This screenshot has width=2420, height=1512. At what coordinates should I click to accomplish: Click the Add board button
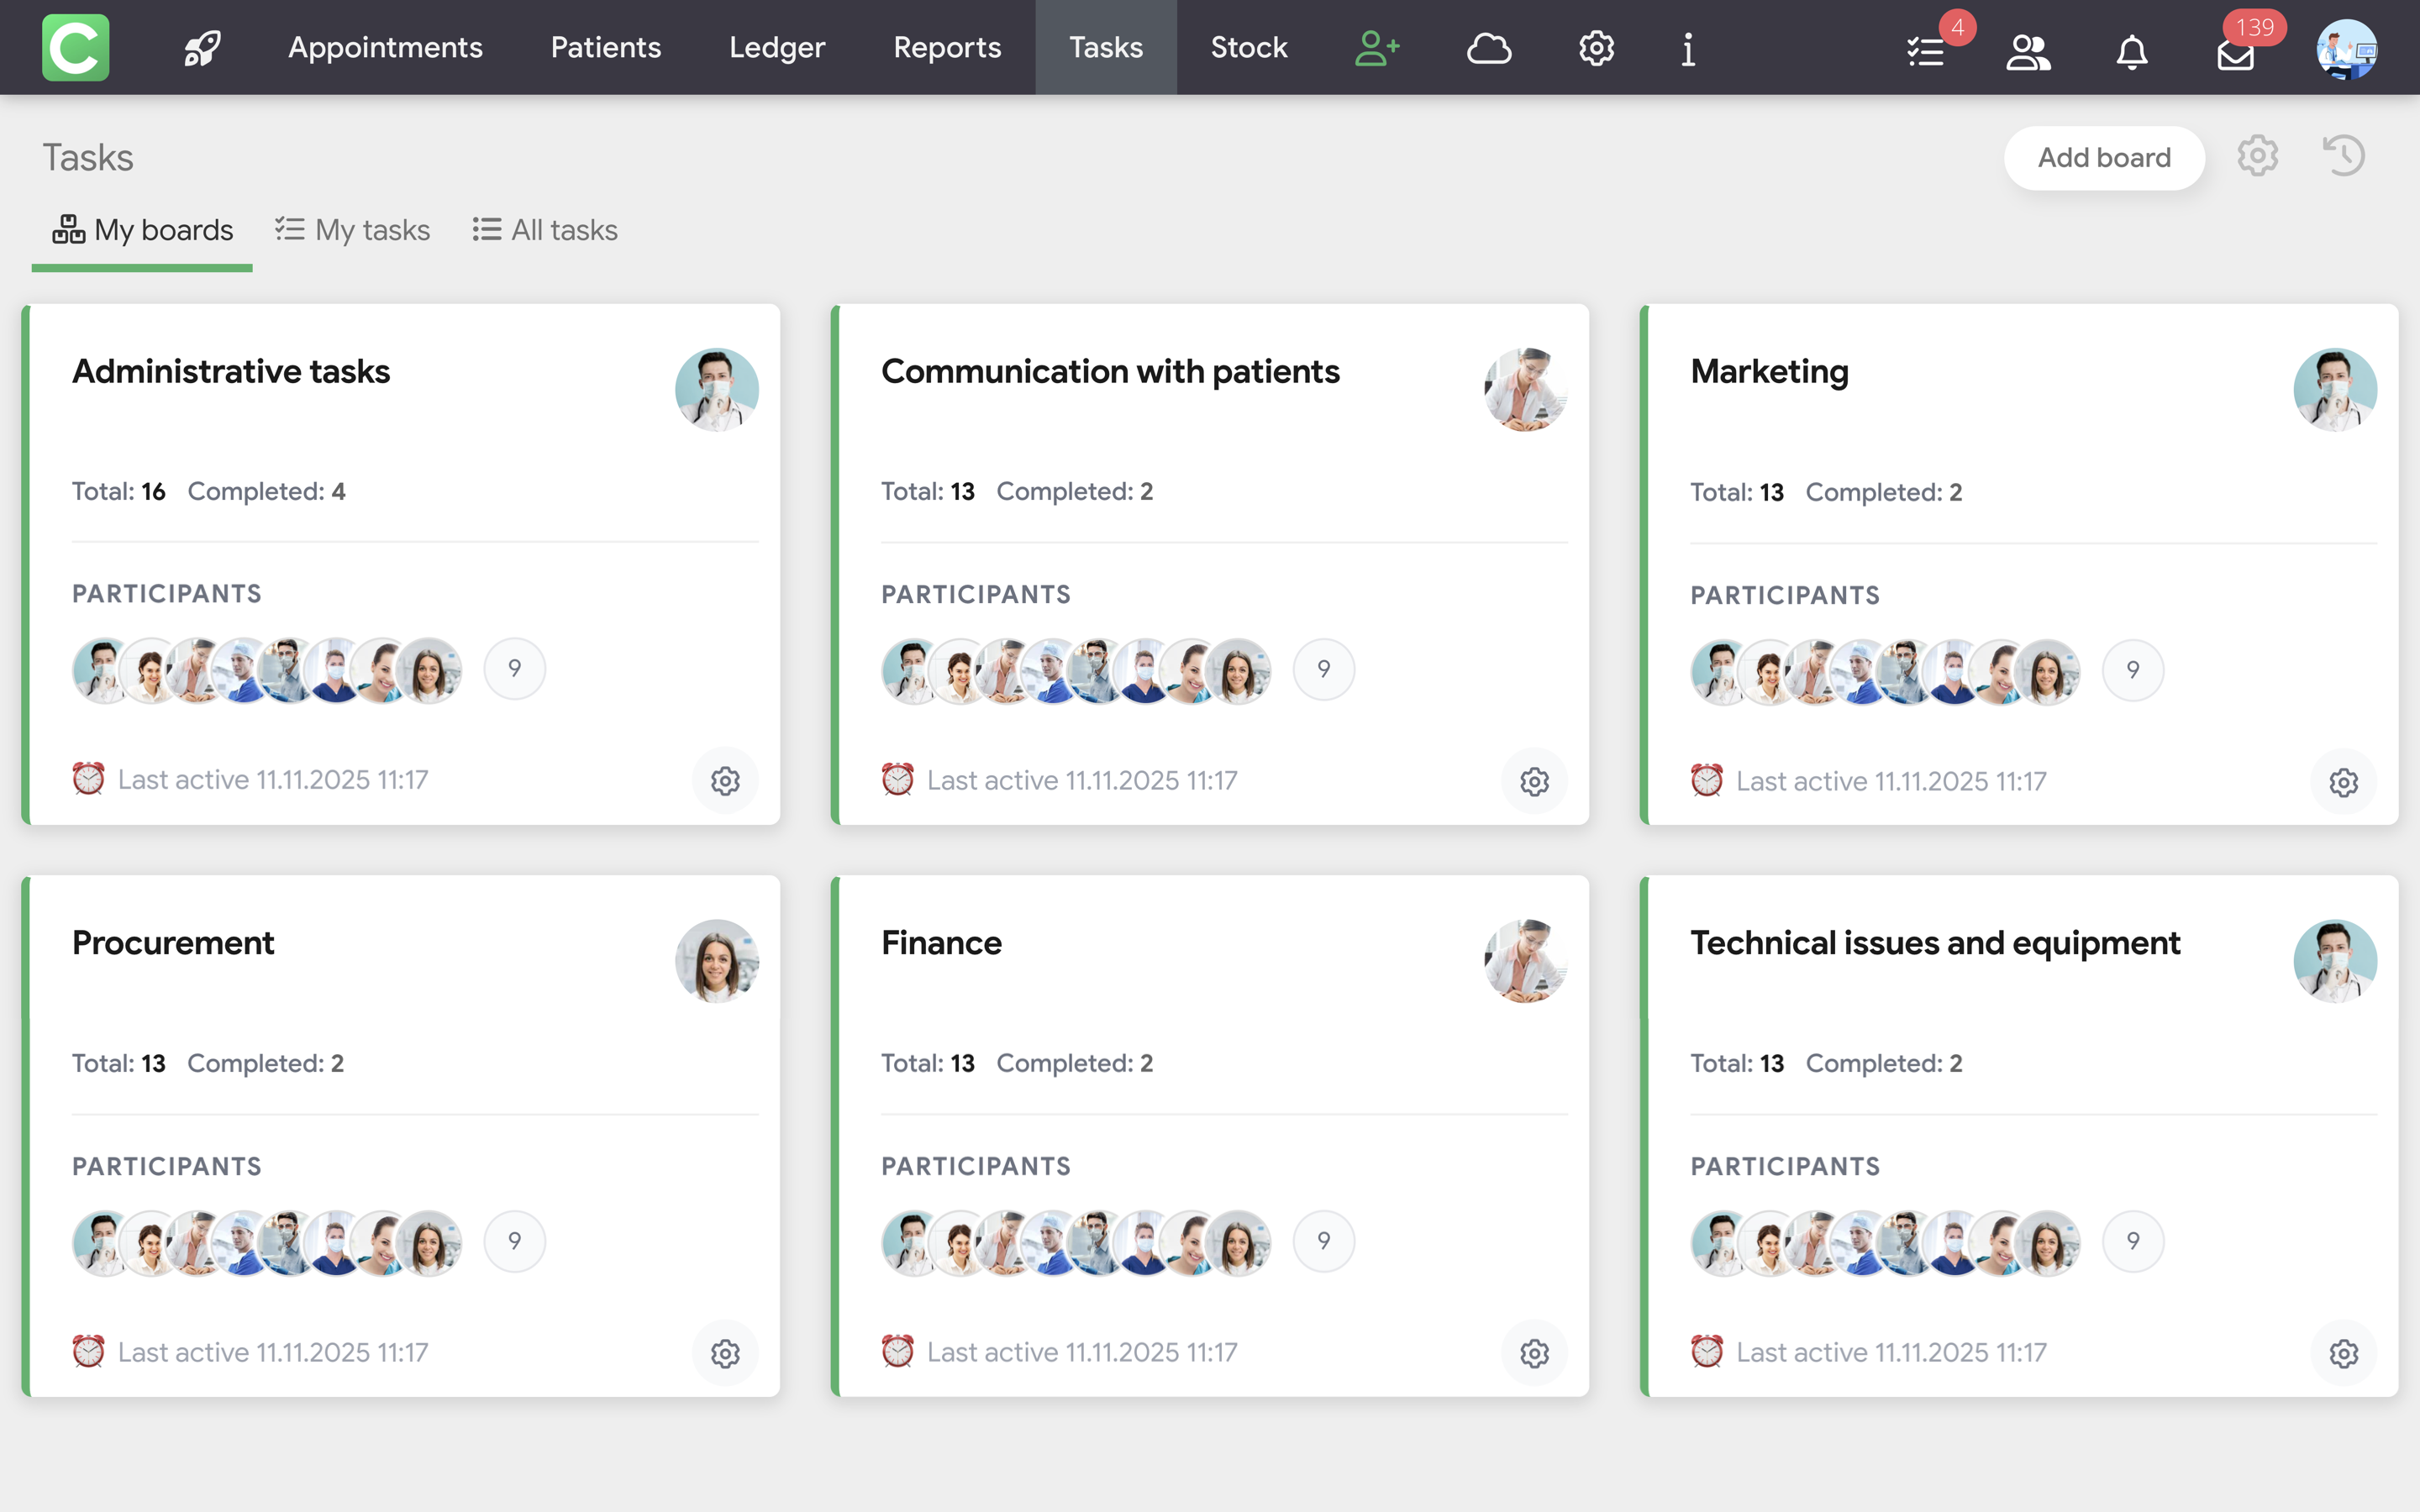click(x=2104, y=157)
